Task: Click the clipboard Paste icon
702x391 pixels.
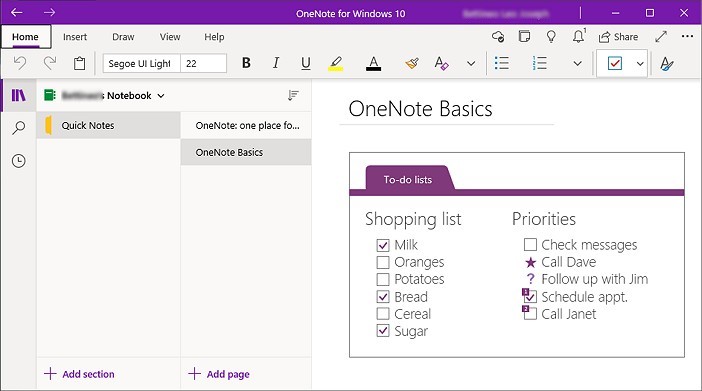Action: (79, 63)
